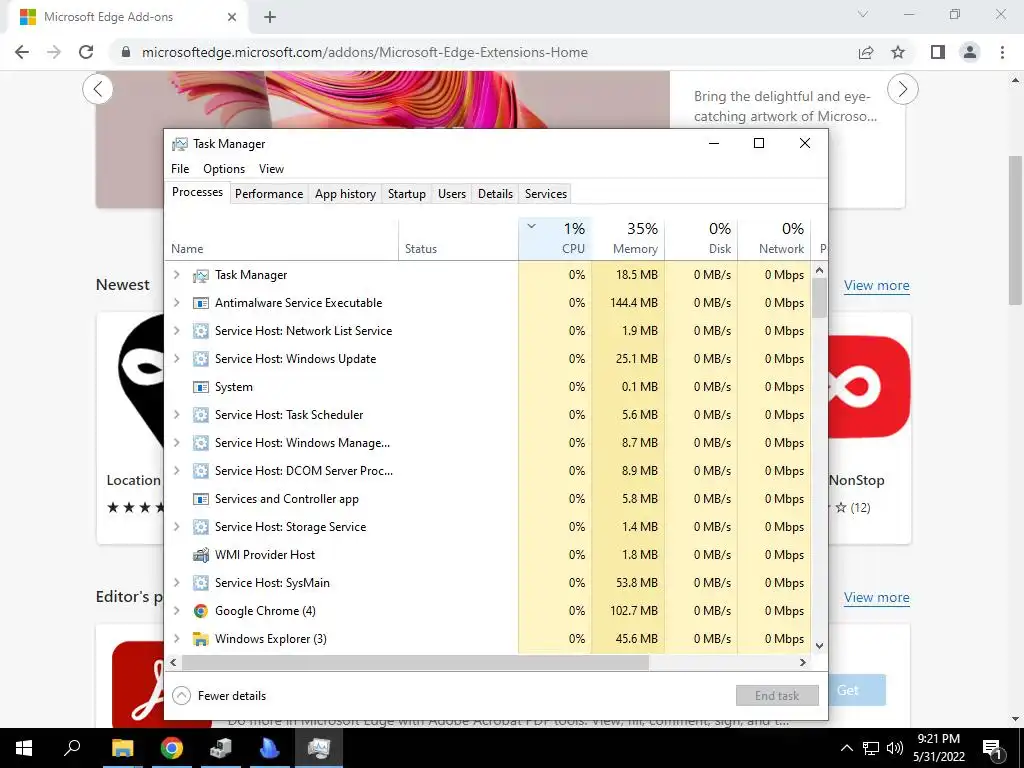The image size is (1024, 768).
Task: Click the End task button
Action: point(777,696)
